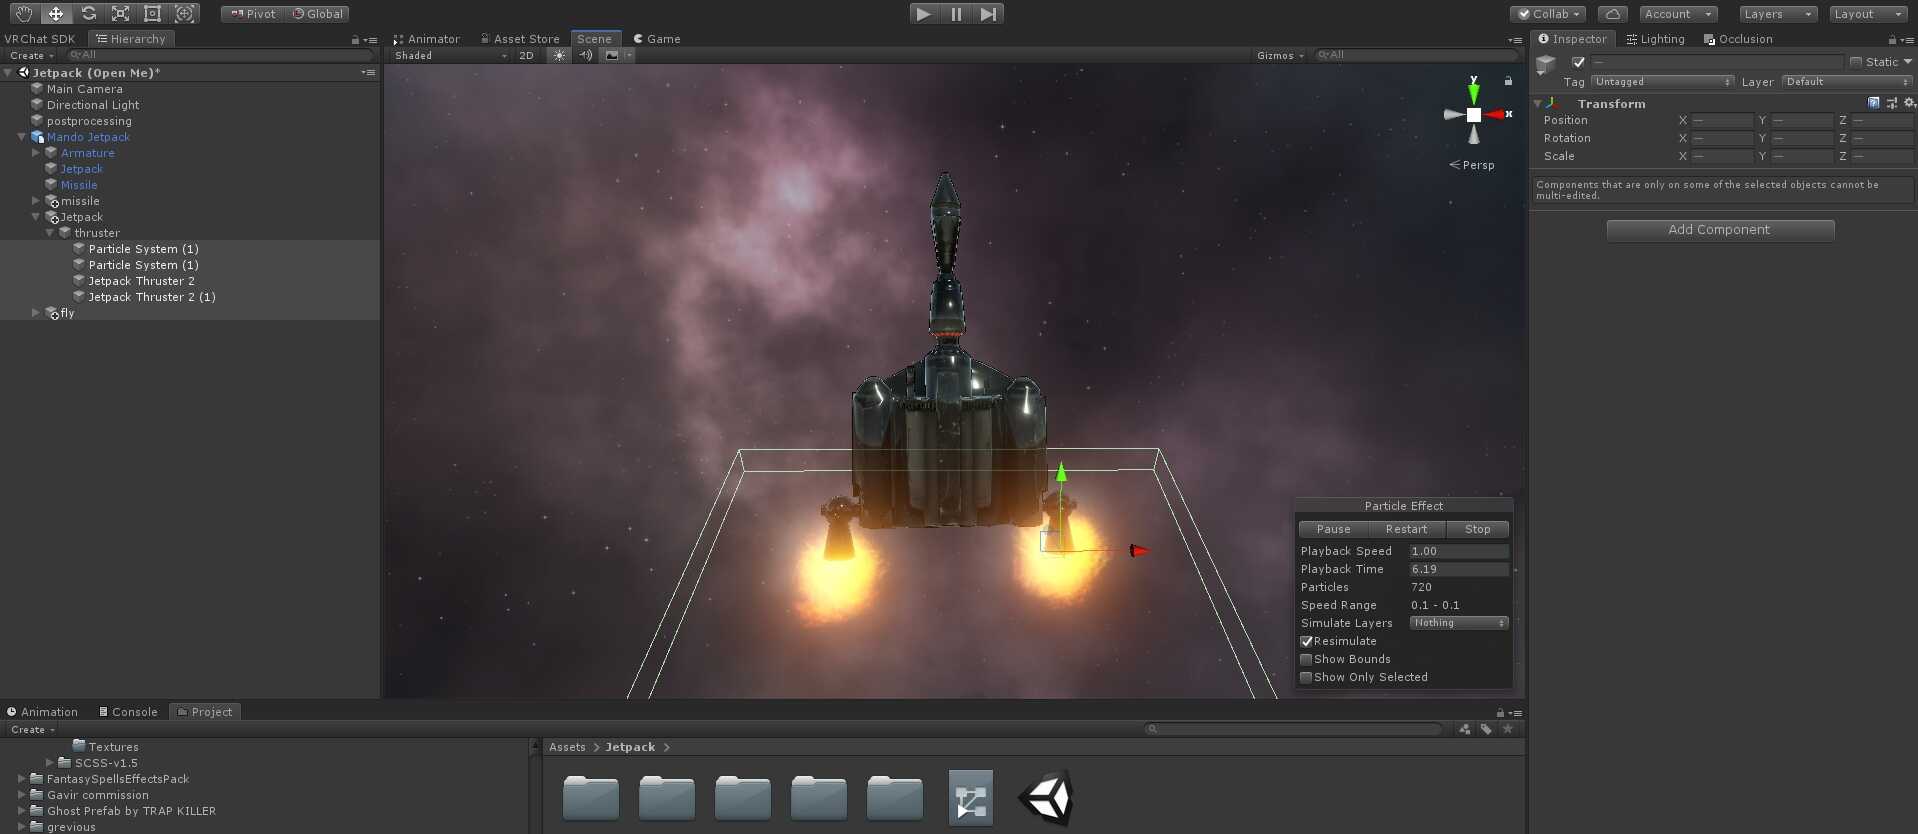Click the cloud services icon
Screen dimensions: 1918x834
[1612, 14]
